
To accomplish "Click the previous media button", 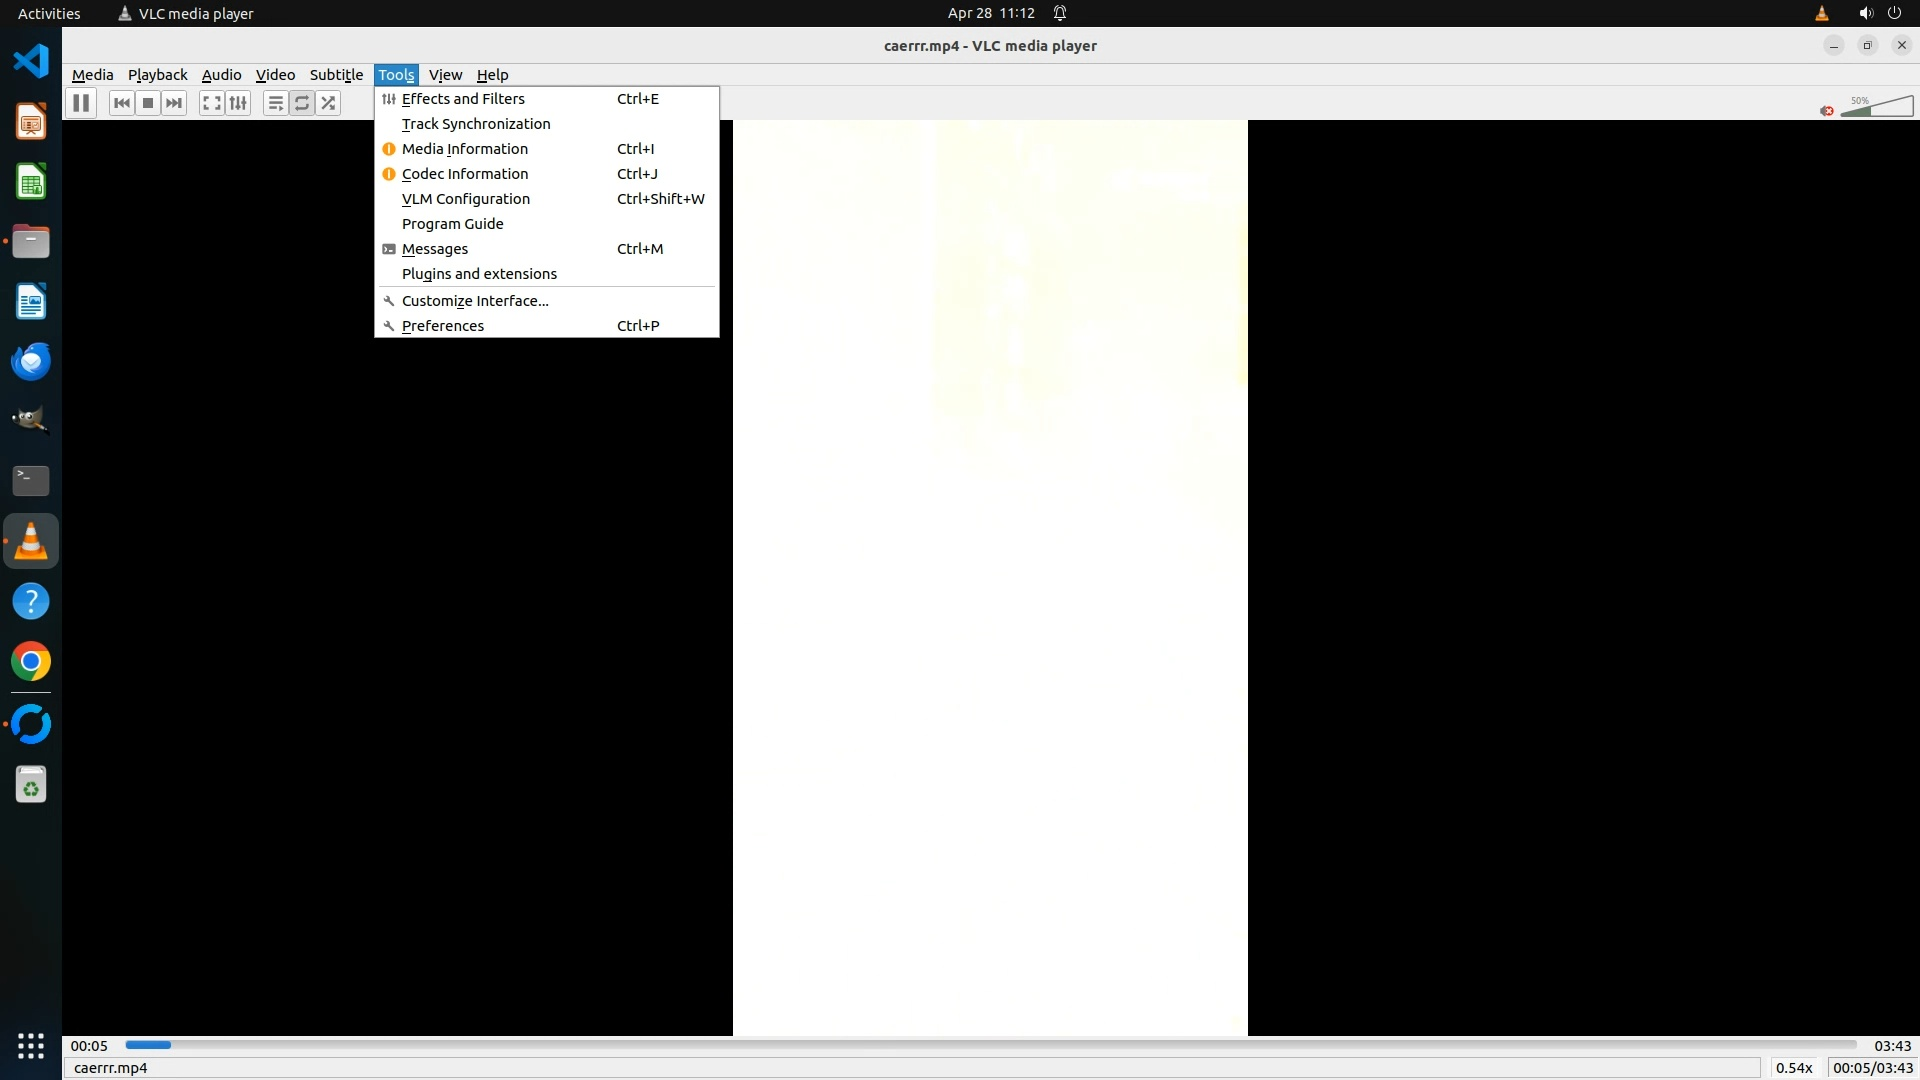I will [x=122, y=103].
